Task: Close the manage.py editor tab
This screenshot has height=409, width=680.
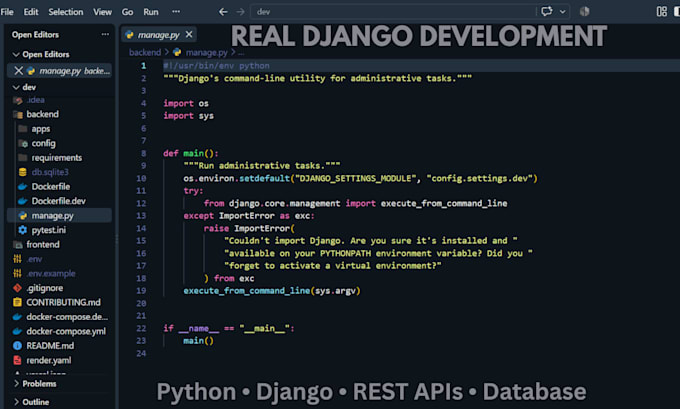Action: coord(189,34)
